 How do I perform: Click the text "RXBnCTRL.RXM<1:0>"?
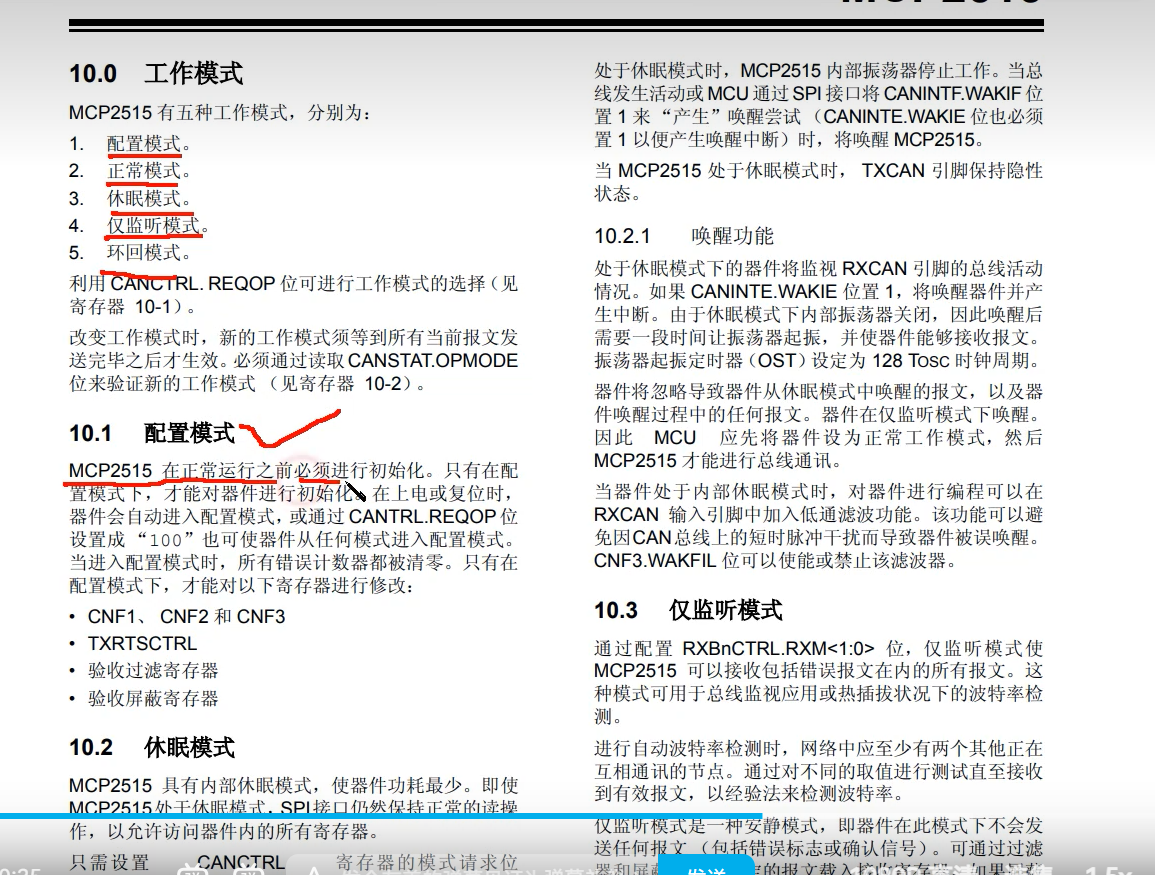[x=779, y=648]
